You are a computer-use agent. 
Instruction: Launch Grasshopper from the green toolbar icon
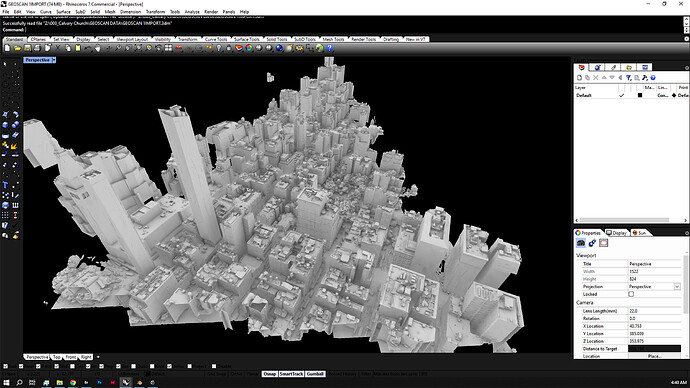coord(319,48)
